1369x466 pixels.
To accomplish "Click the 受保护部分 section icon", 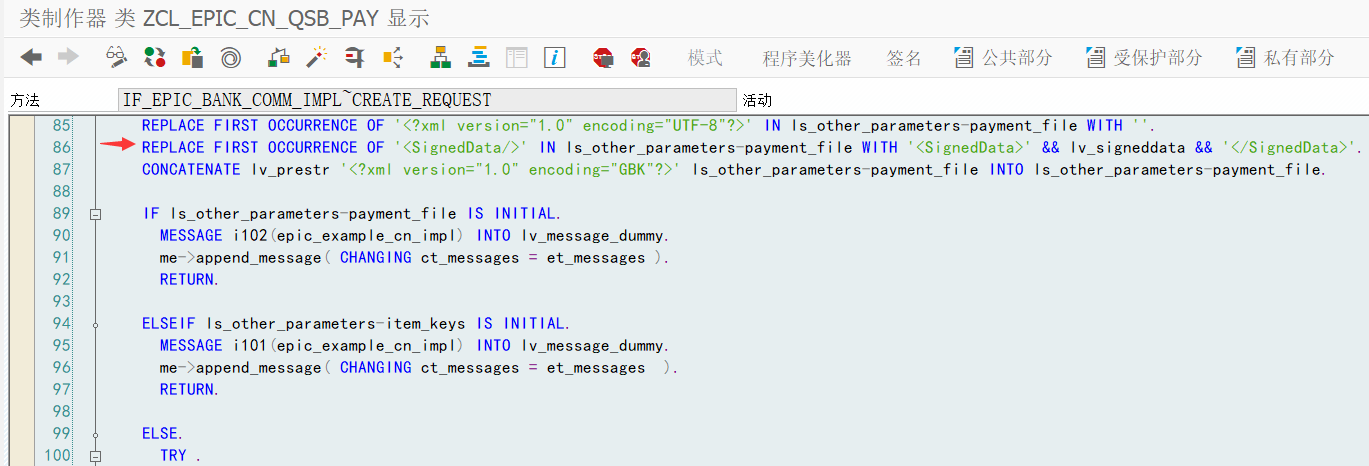I will pyautogui.click(x=1096, y=58).
